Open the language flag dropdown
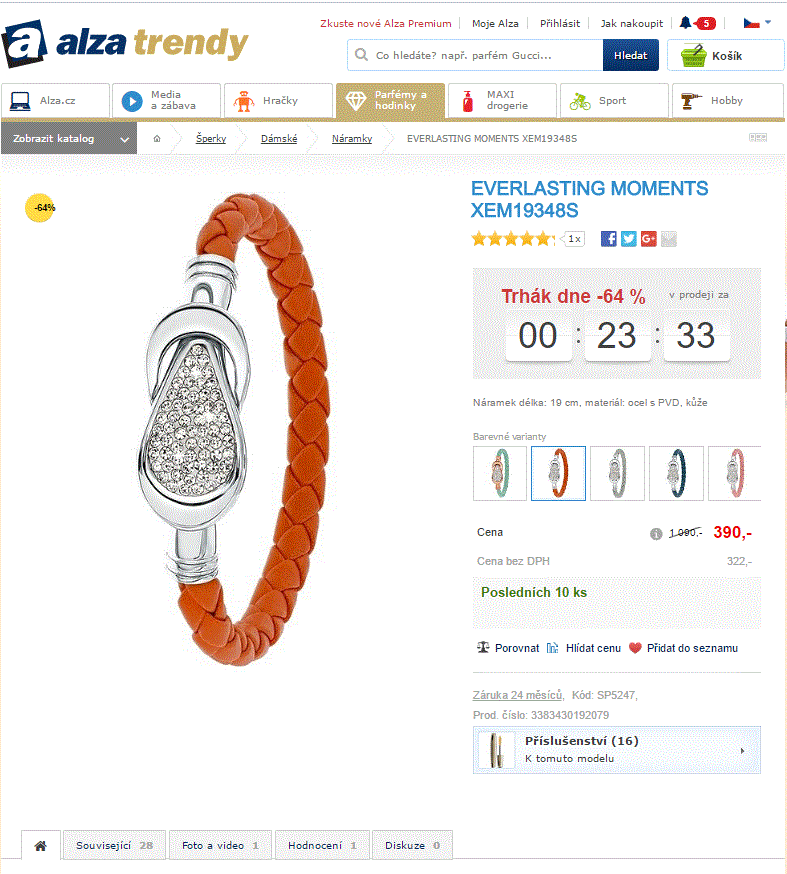This screenshot has height=874, width=787. click(757, 23)
